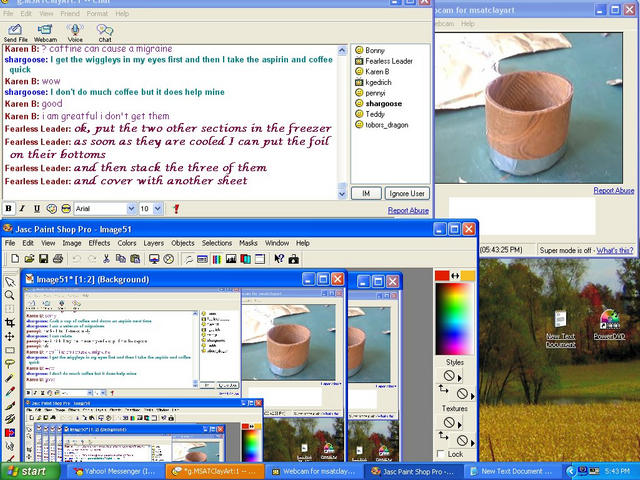The height and width of the screenshot is (480, 640).
Task: Pick a color from rainbow color picker
Action: 454,319
